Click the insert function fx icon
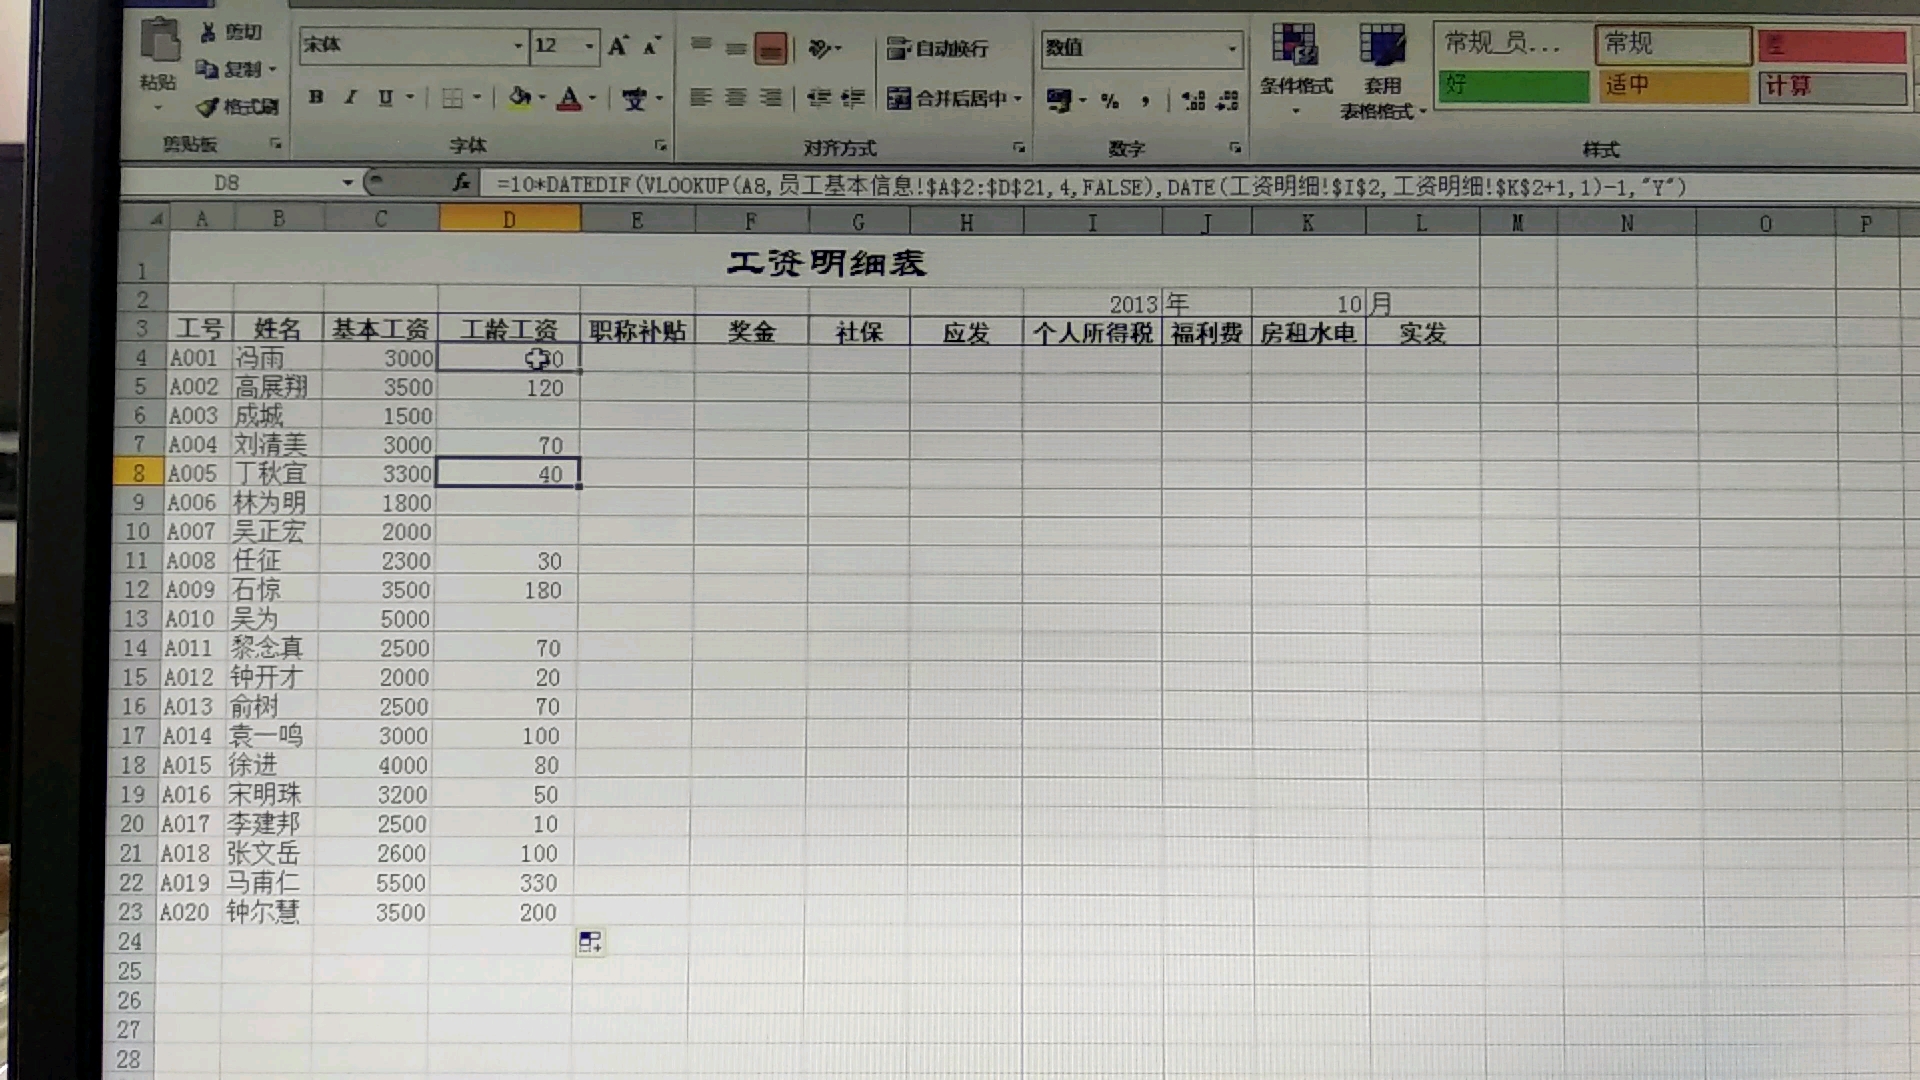Viewport: 1920px width, 1080px height. coord(461,183)
